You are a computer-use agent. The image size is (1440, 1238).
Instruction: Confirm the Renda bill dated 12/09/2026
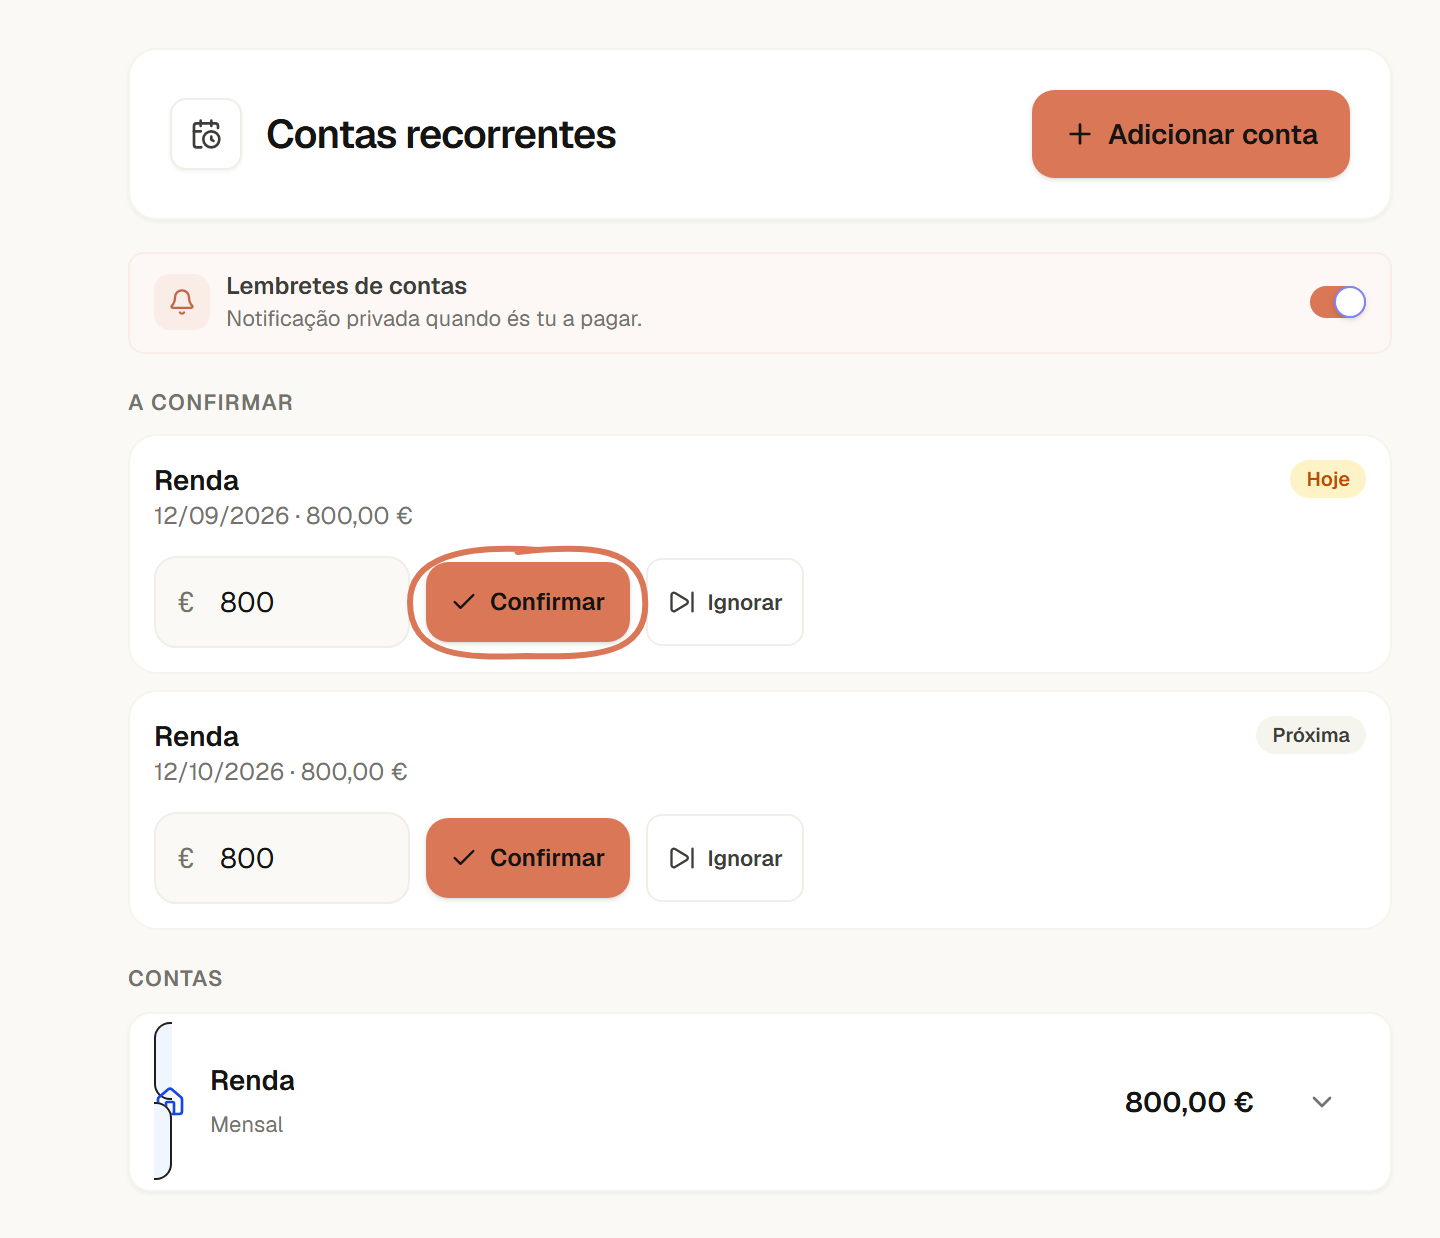[x=528, y=602]
